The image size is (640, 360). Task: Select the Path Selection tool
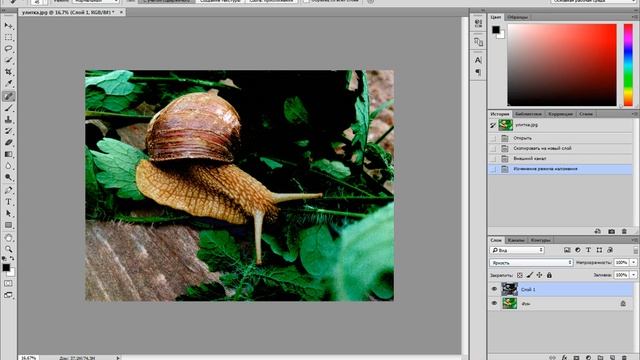(x=8, y=213)
